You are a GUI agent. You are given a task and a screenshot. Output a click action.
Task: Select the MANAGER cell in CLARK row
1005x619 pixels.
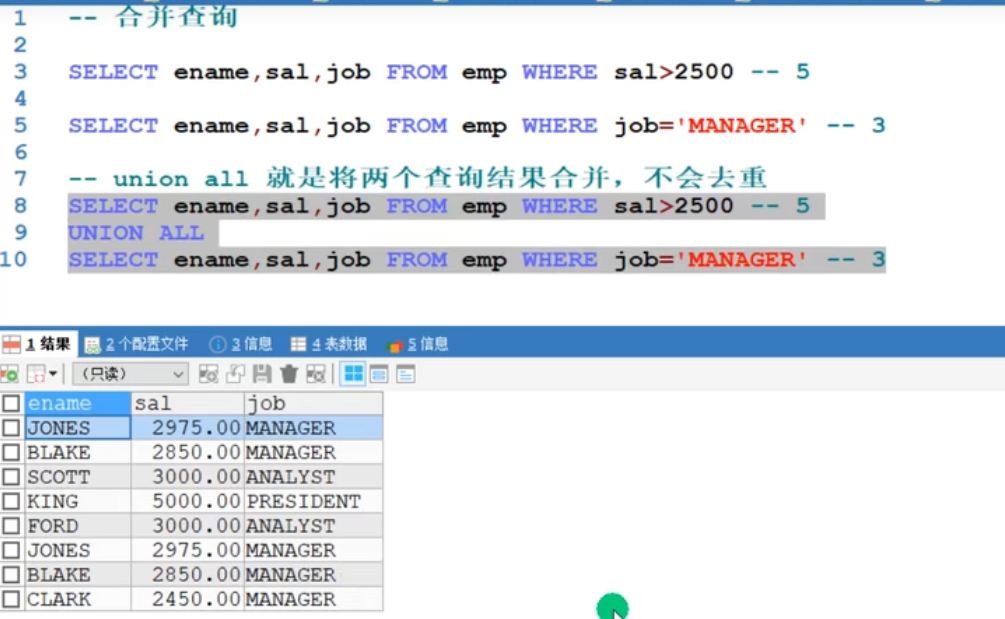point(313,598)
